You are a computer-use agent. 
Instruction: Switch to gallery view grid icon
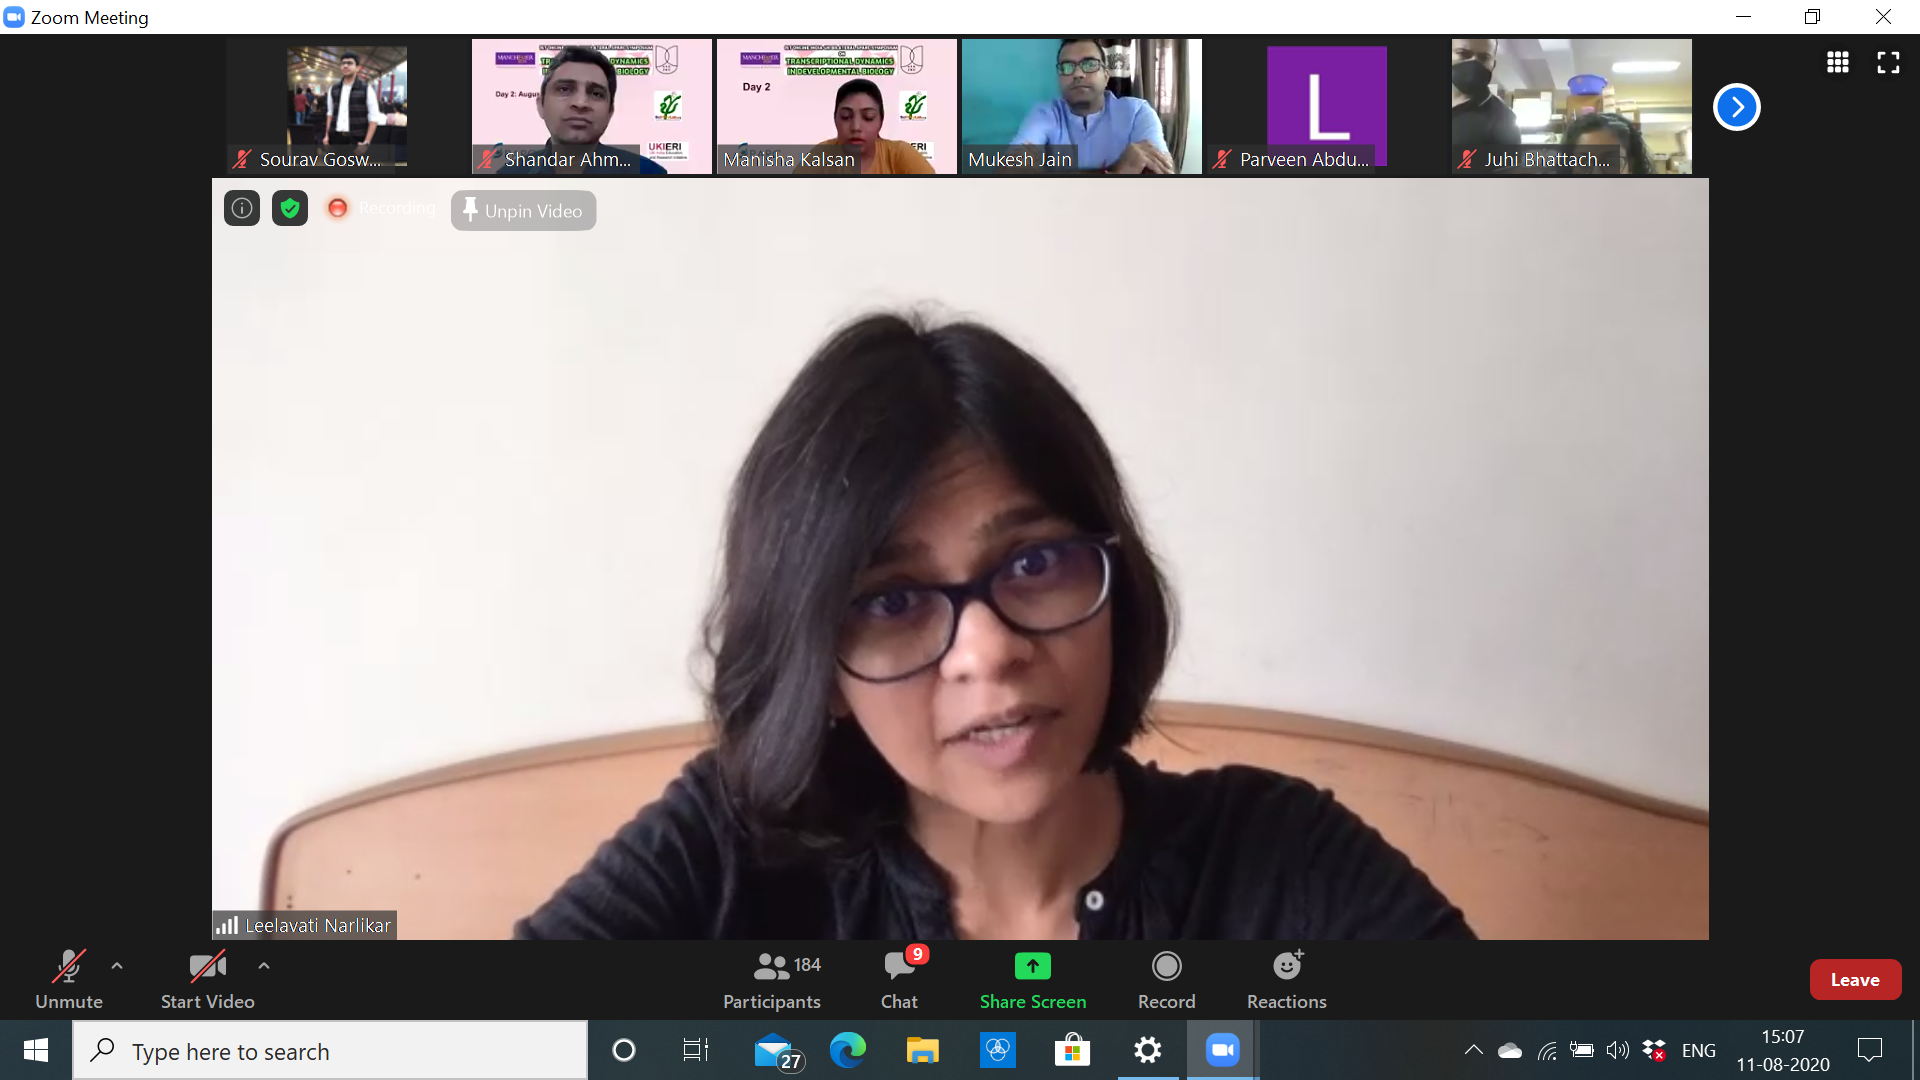[1837, 63]
